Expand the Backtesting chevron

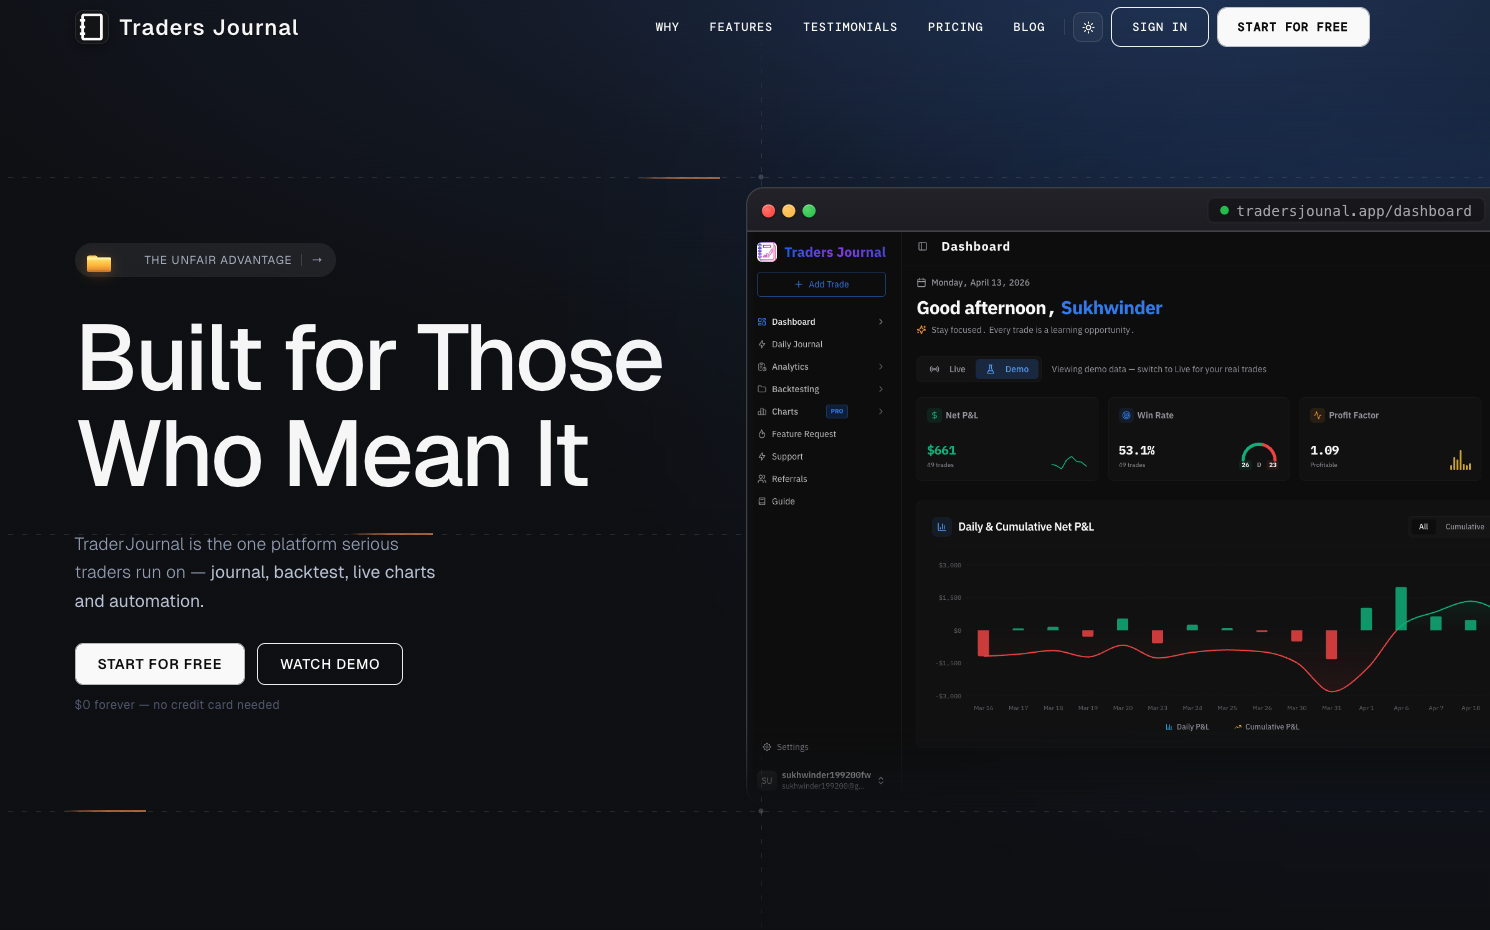coord(881,389)
